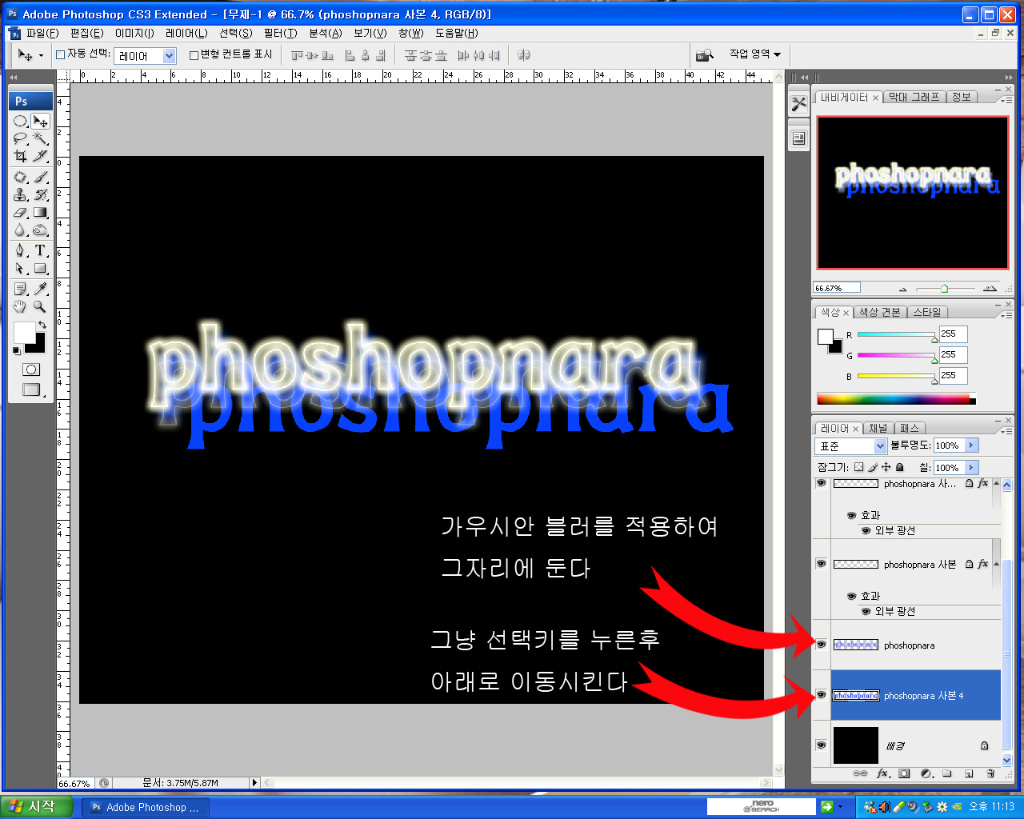Toggle 외부 광선 visibility under phoshopnara 사본 layer

click(866, 611)
